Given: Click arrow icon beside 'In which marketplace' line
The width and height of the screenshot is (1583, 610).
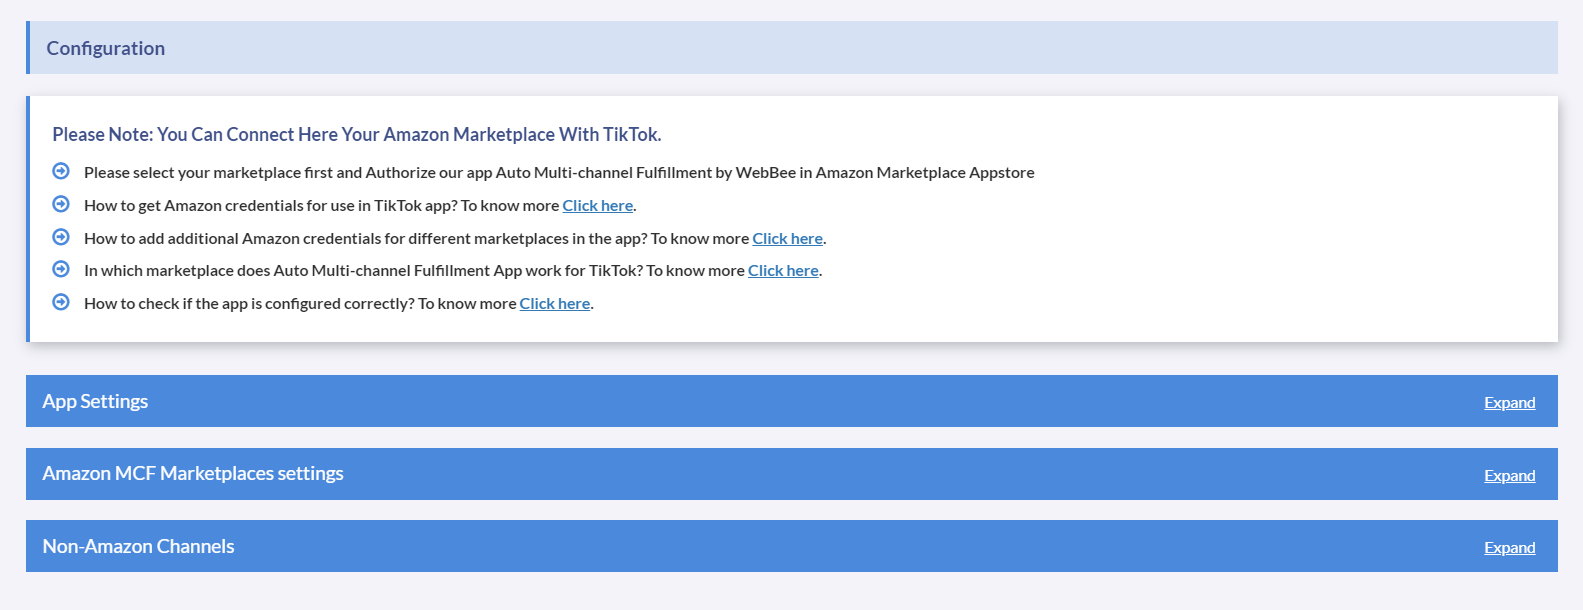Looking at the screenshot, I should click(61, 269).
